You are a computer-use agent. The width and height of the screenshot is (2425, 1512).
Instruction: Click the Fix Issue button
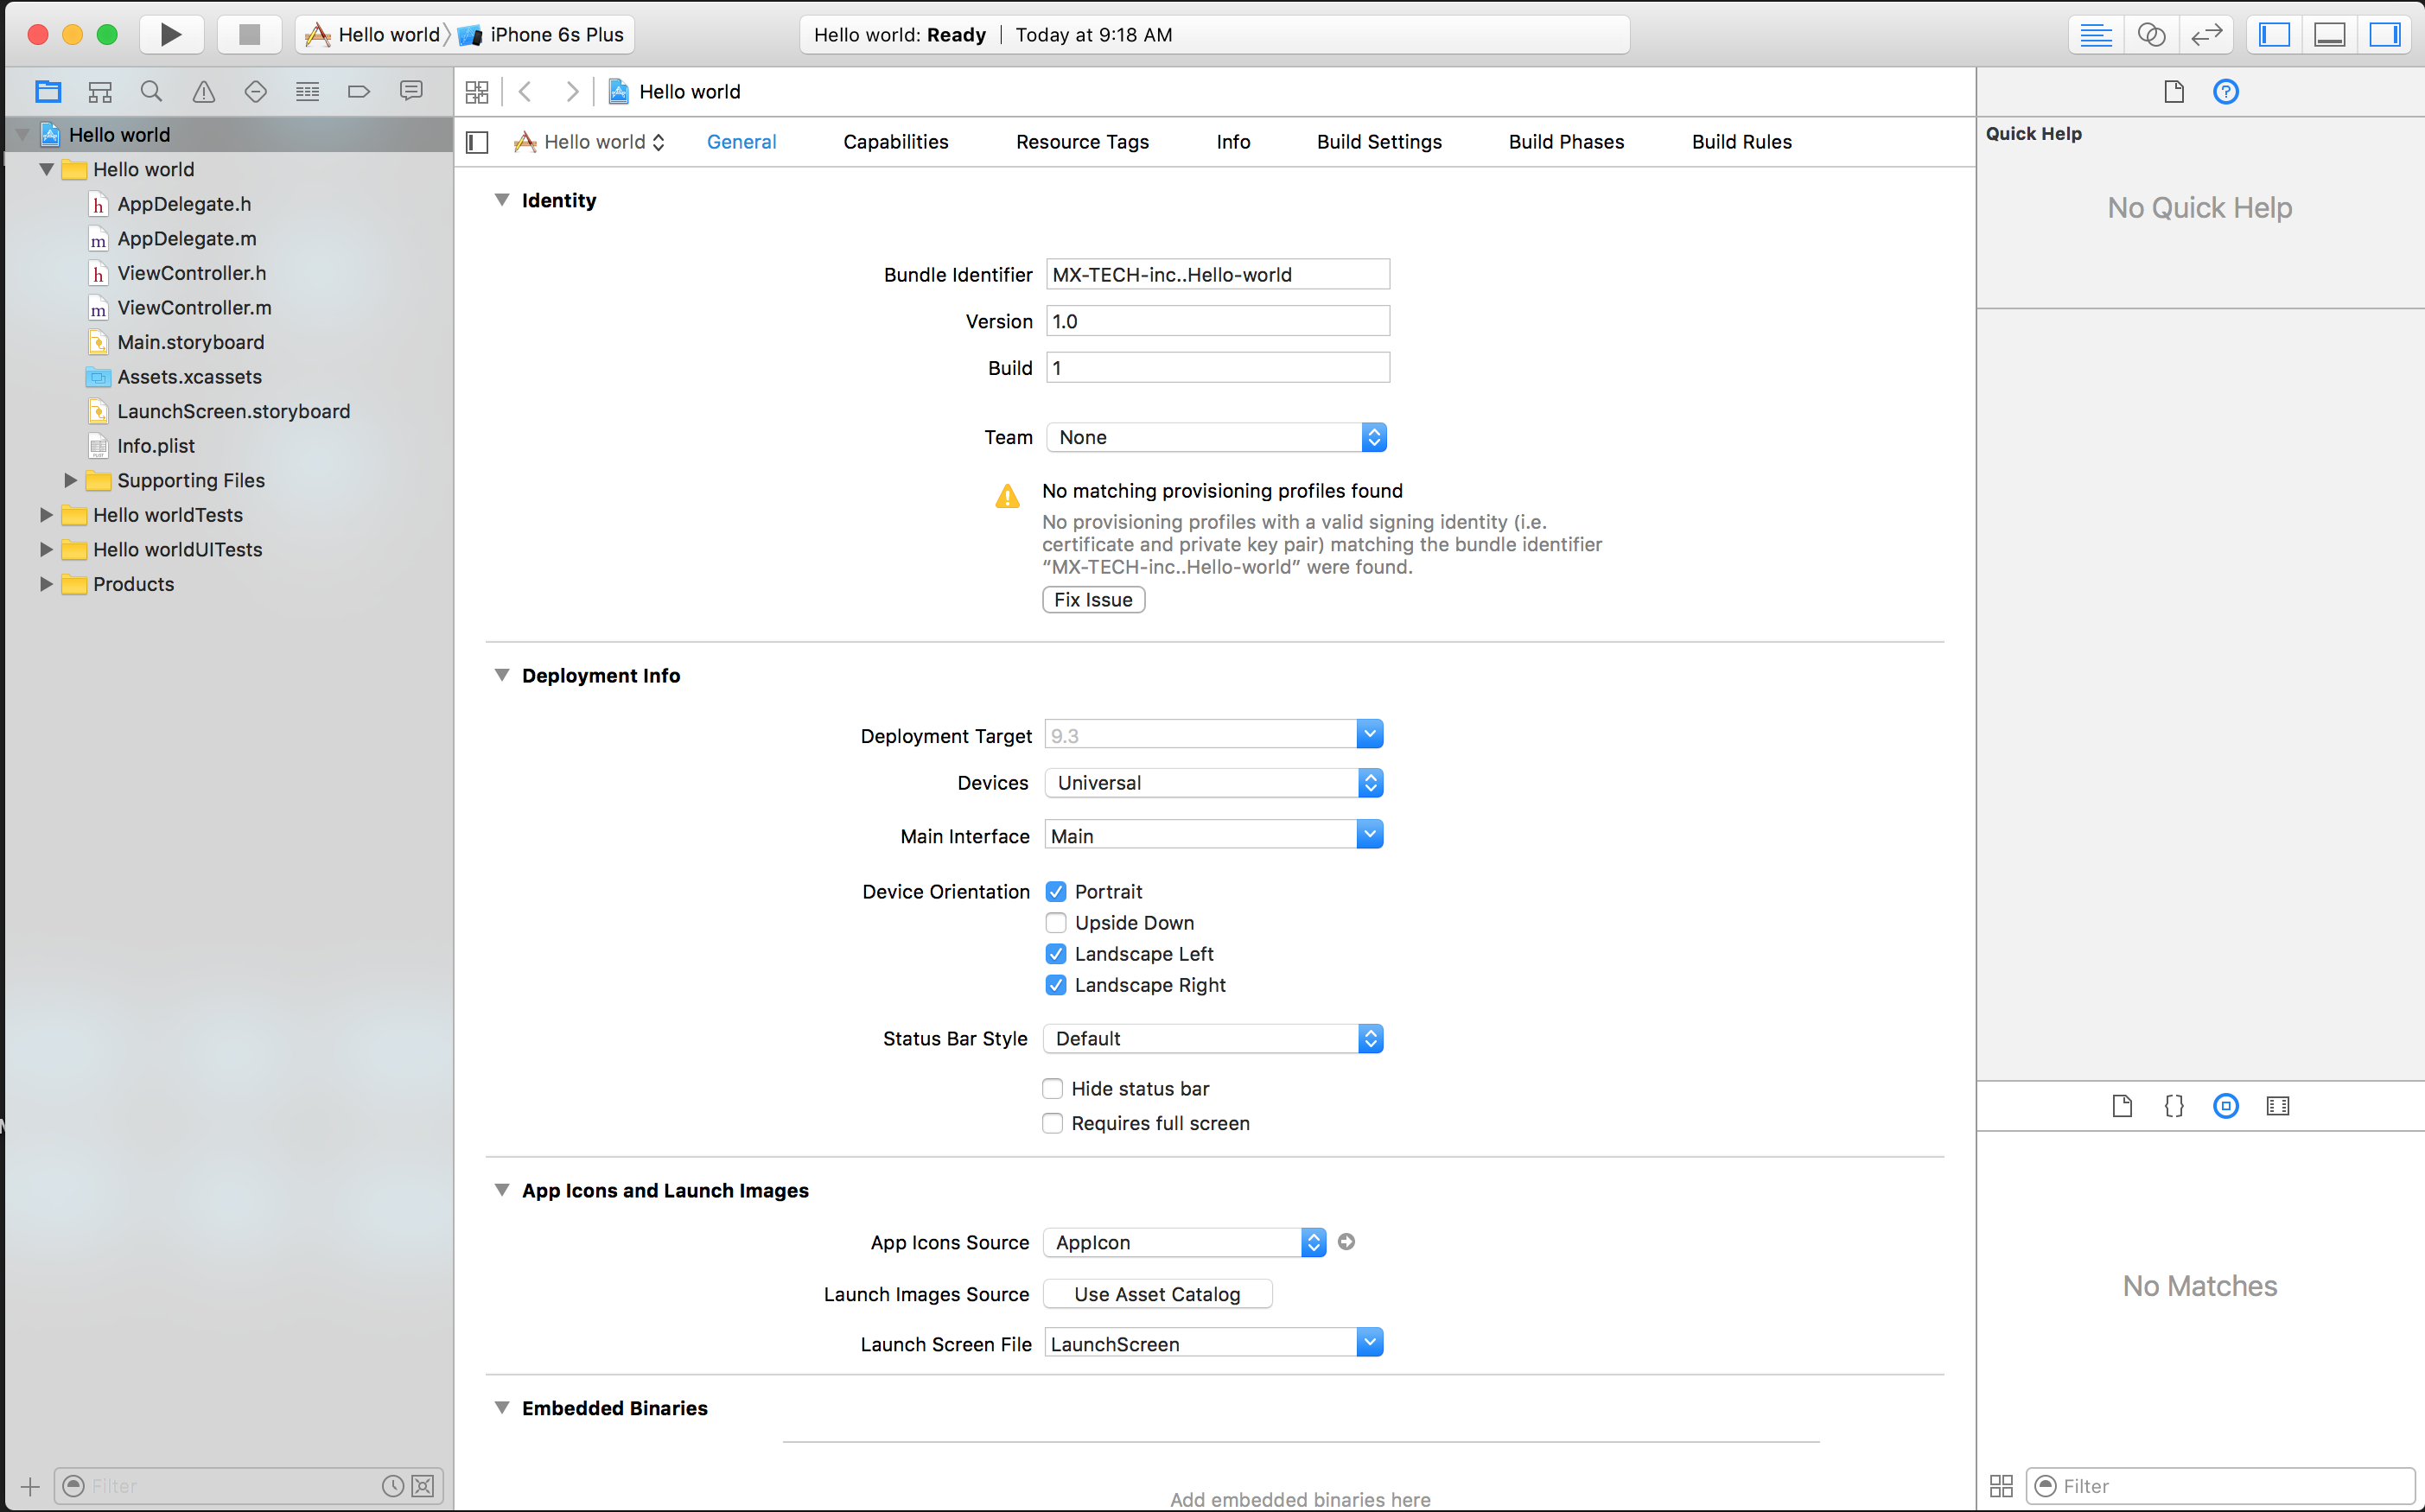pyautogui.click(x=1093, y=599)
